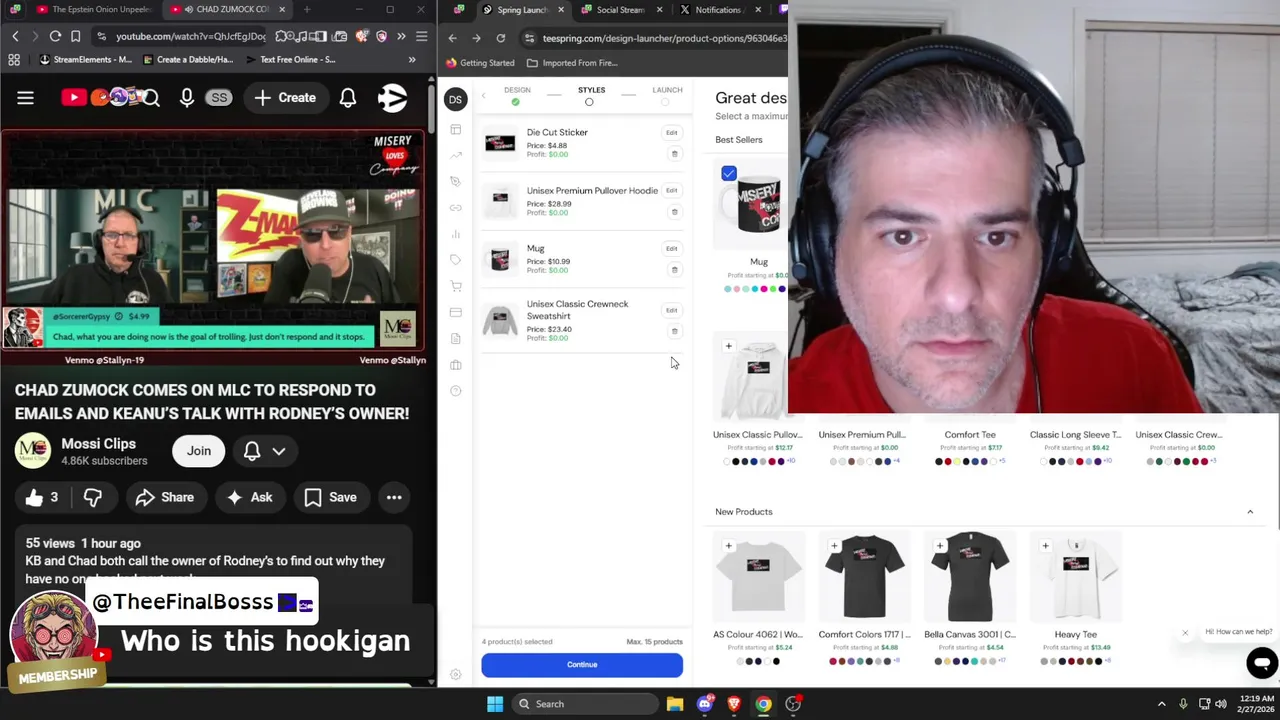Delete the Mug product via trash icon
Viewport: 1280px width, 720px height.
click(675, 270)
